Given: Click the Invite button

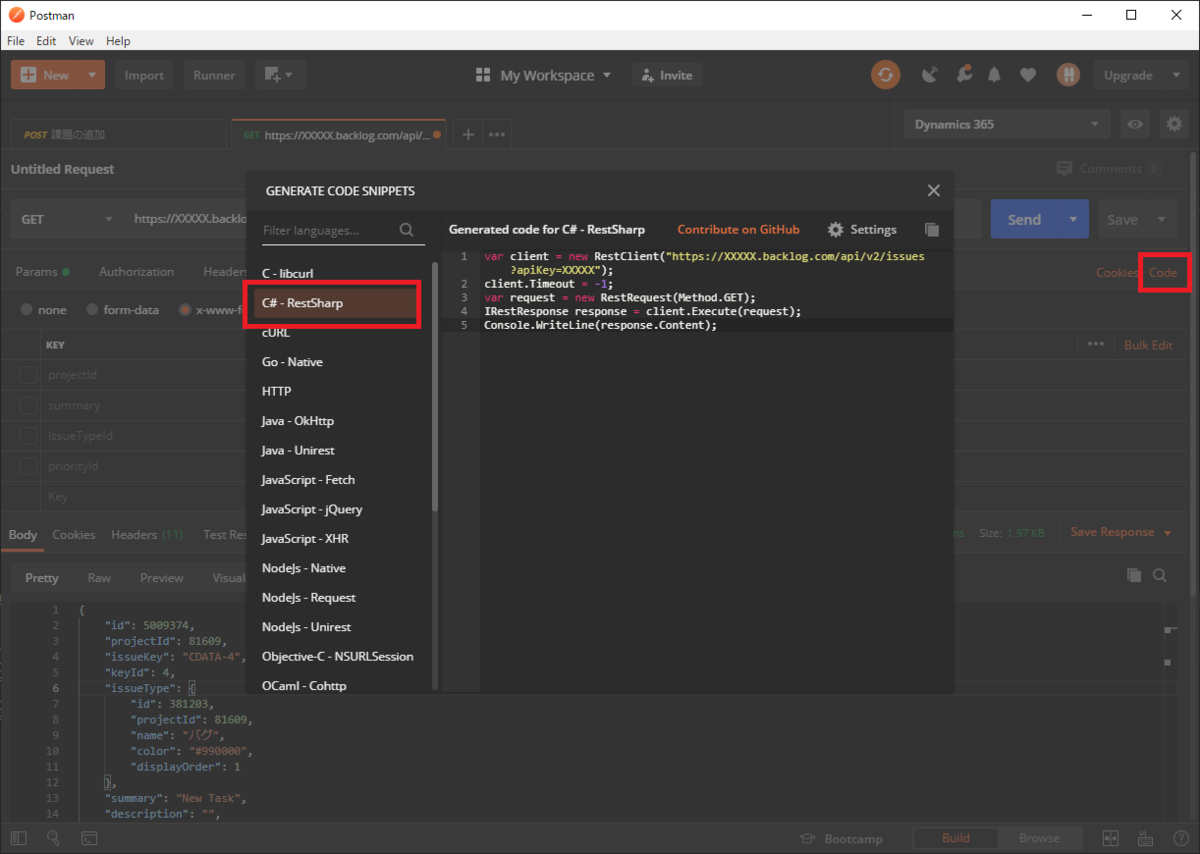Looking at the screenshot, I should point(667,75).
